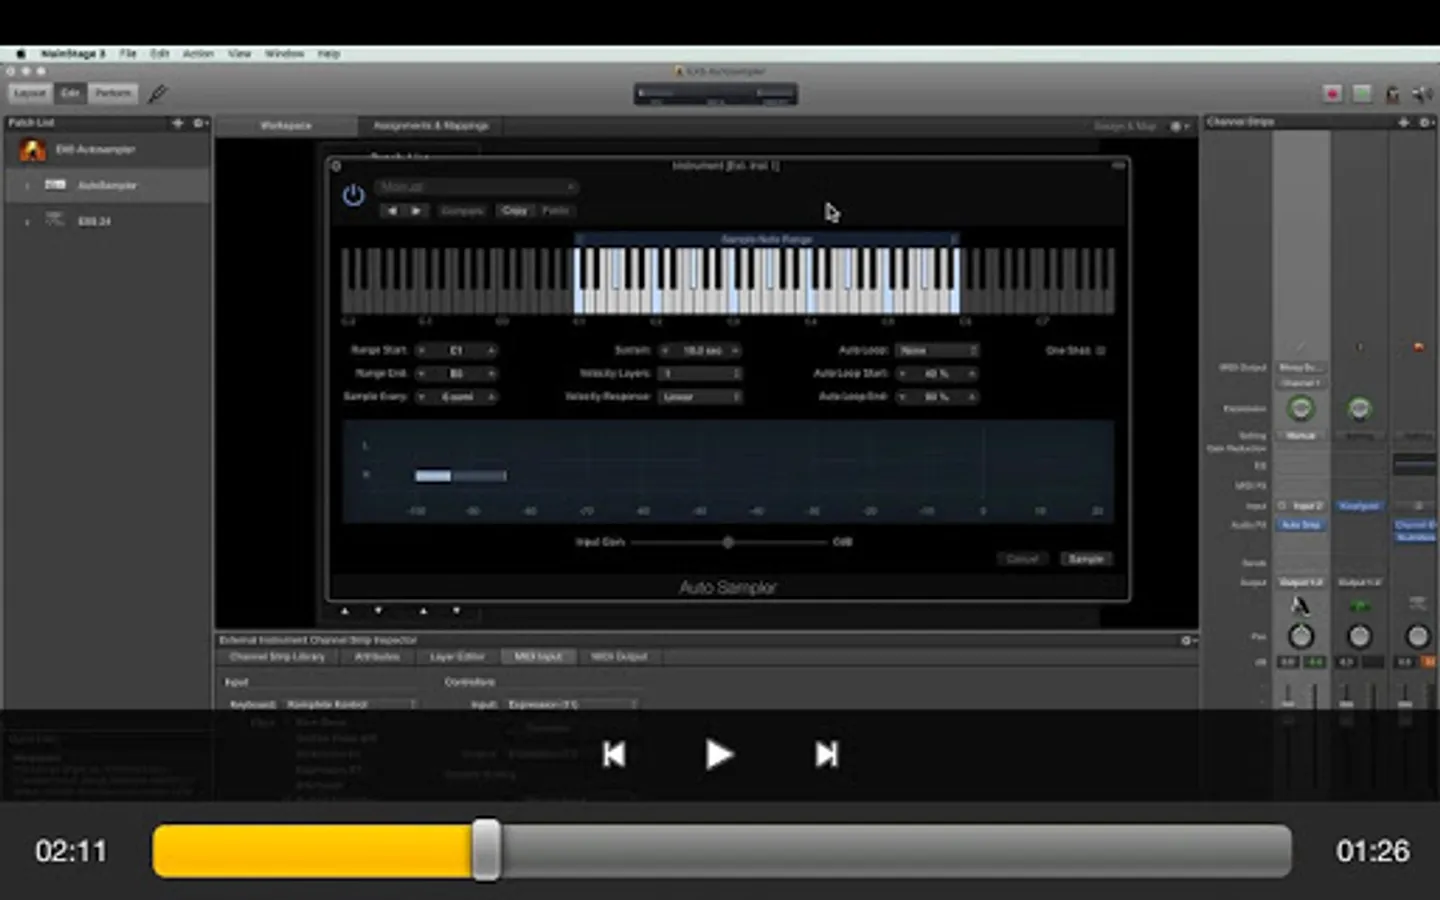Click the Expression knob on second channel strip

point(1359,408)
